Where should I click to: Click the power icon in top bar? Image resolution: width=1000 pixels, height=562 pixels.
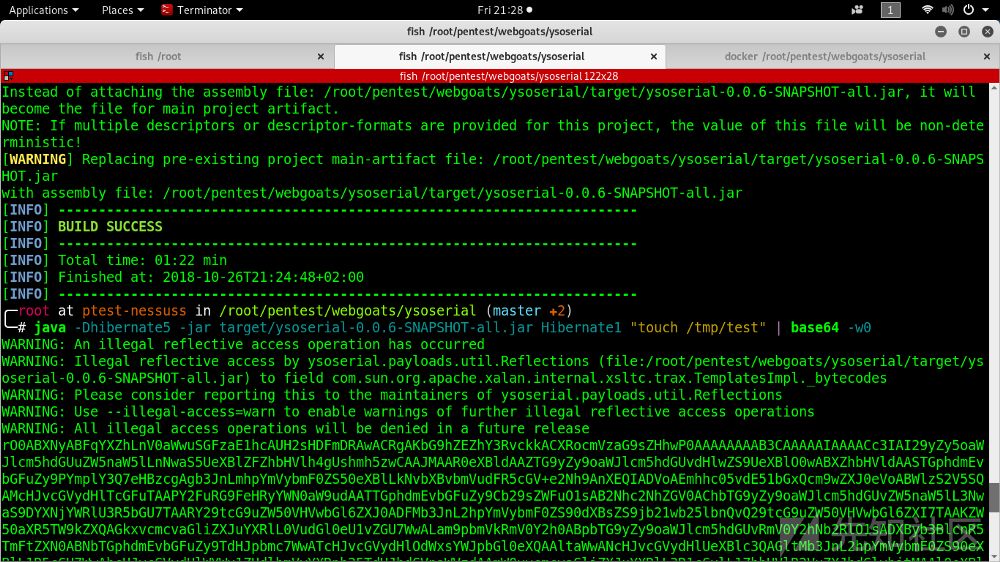[968, 10]
